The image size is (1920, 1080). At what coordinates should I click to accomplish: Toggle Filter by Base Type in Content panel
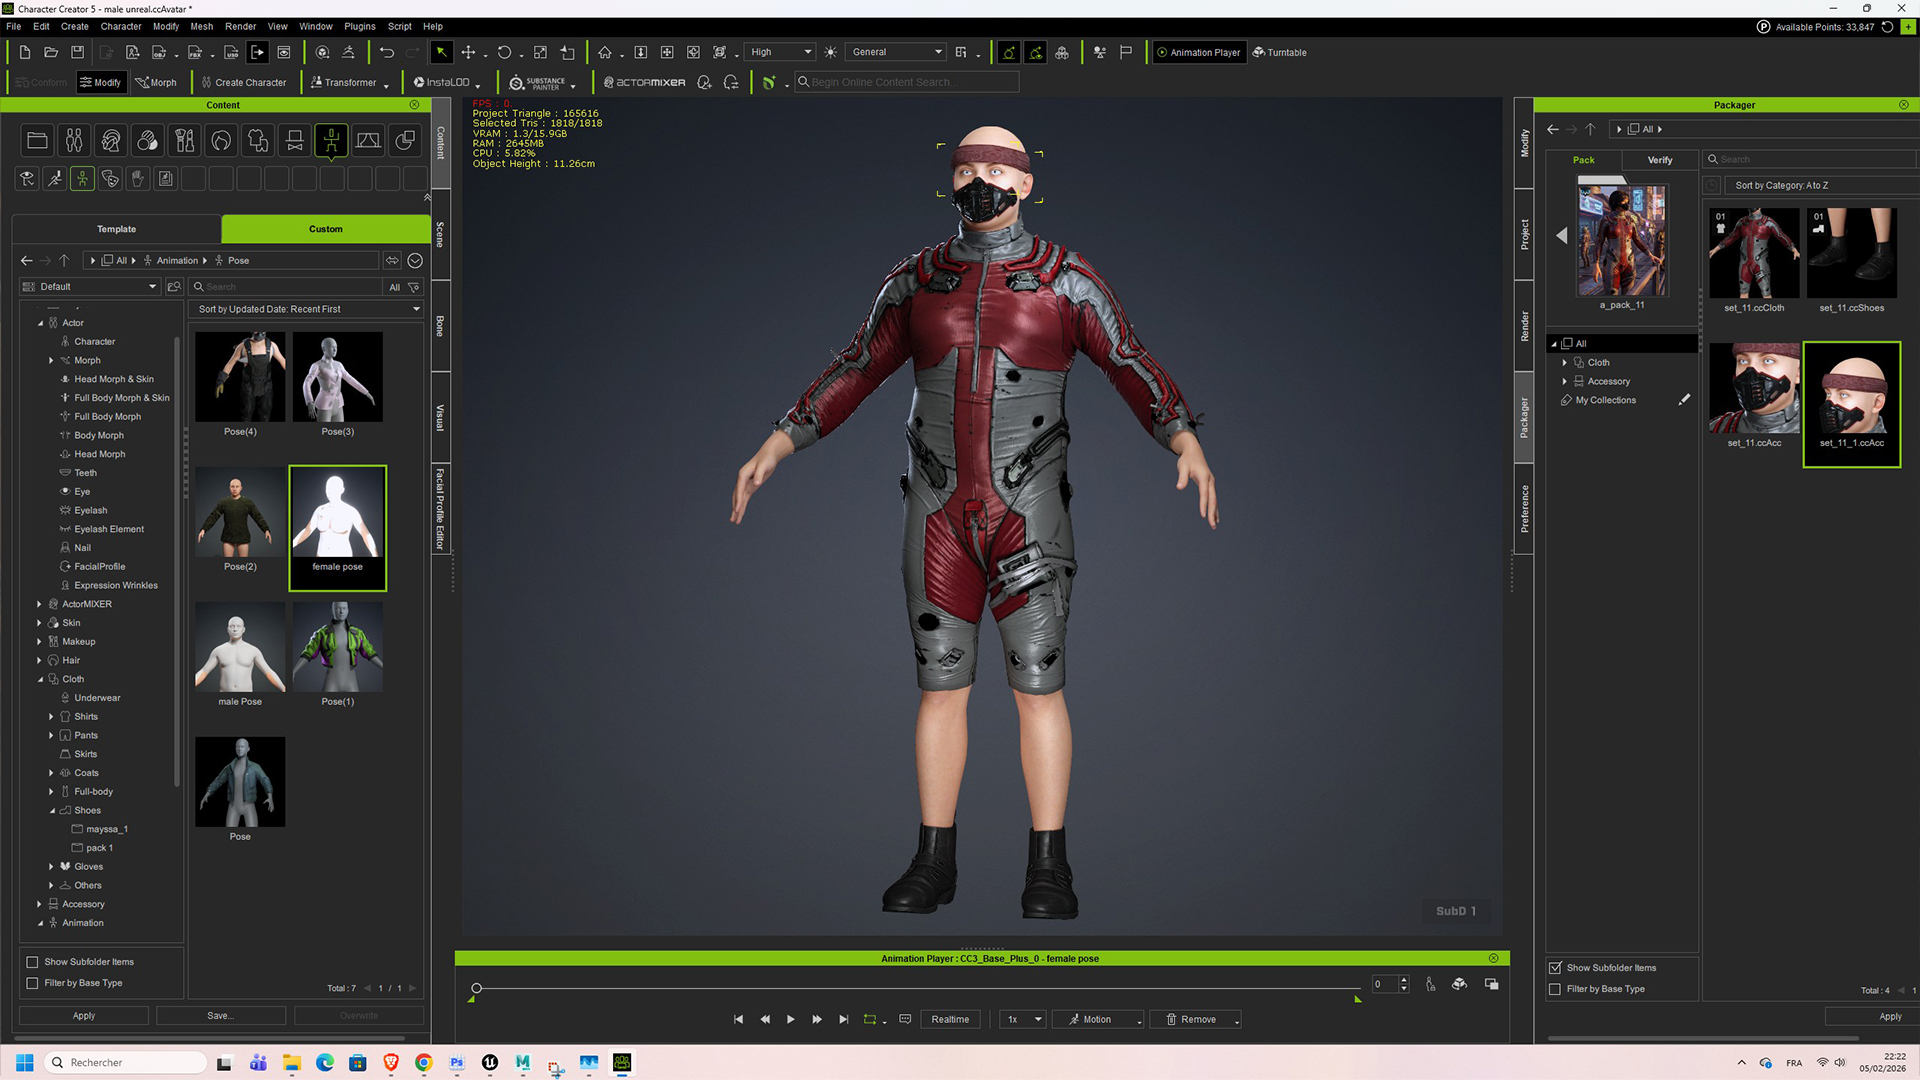[x=32, y=983]
